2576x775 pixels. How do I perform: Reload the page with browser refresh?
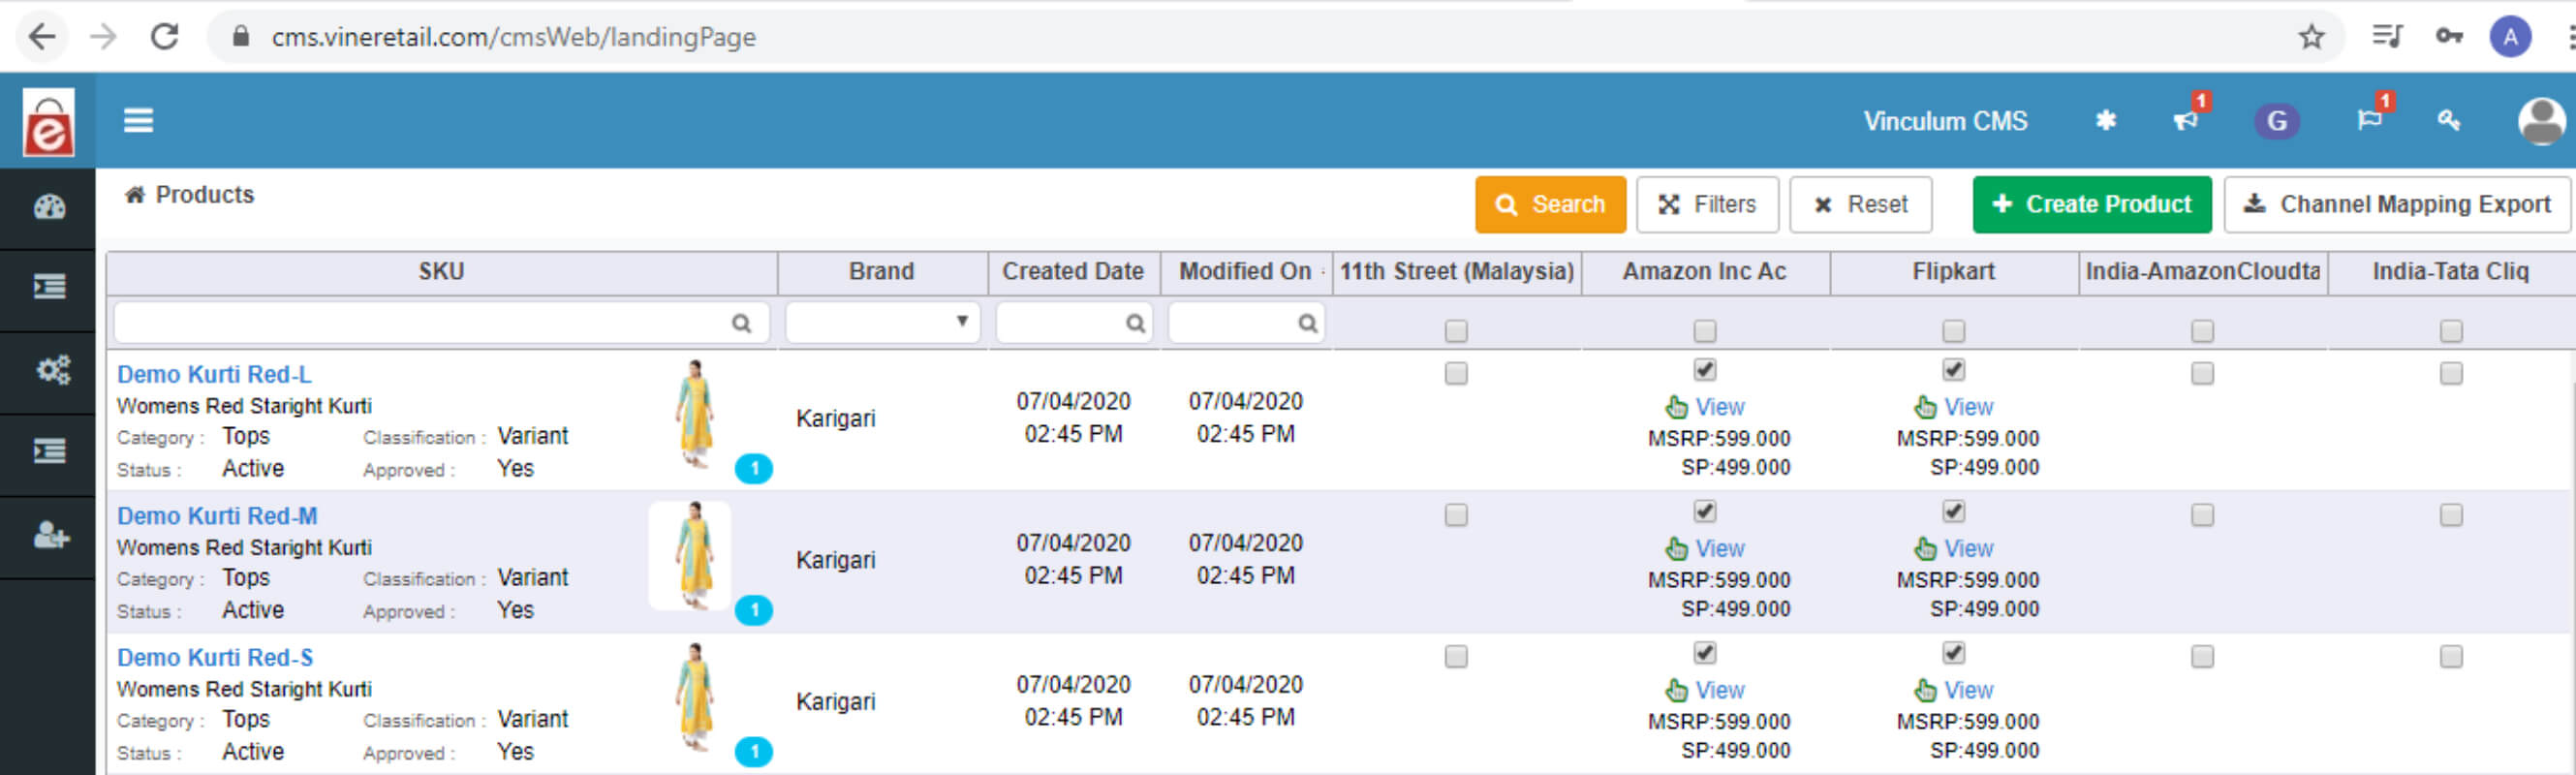click(x=164, y=37)
